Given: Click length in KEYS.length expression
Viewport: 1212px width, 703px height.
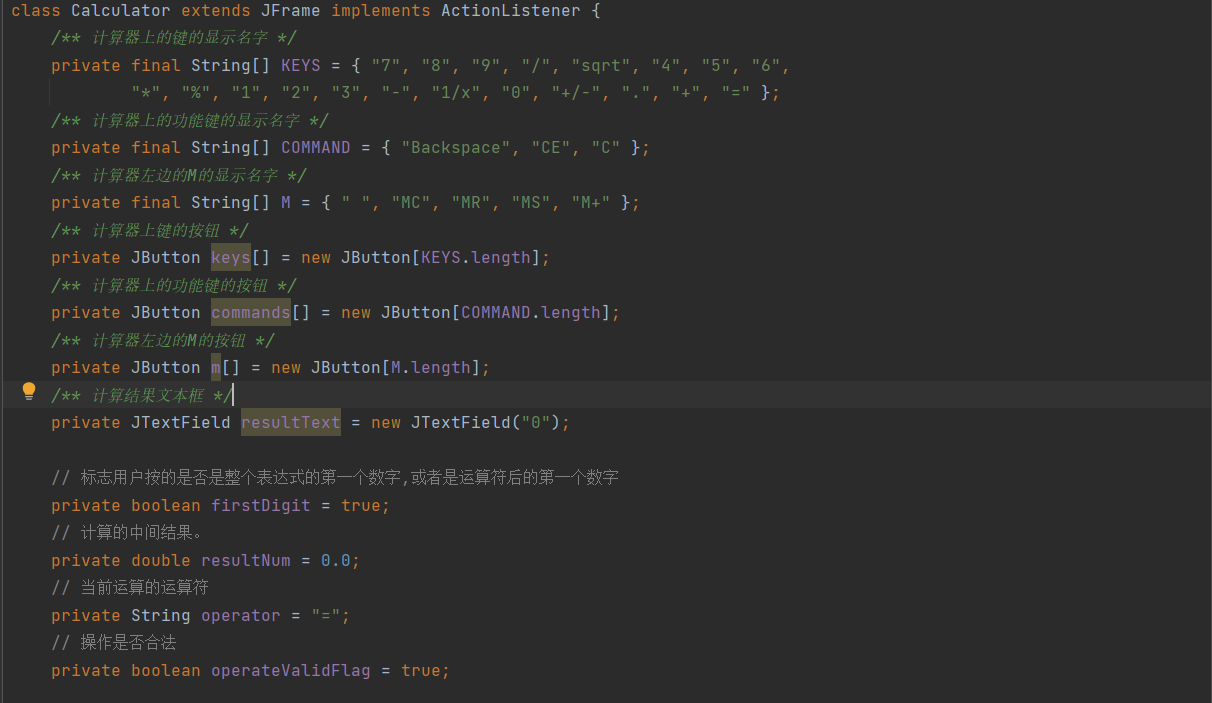Looking at the screenshot, I should 501,258.
